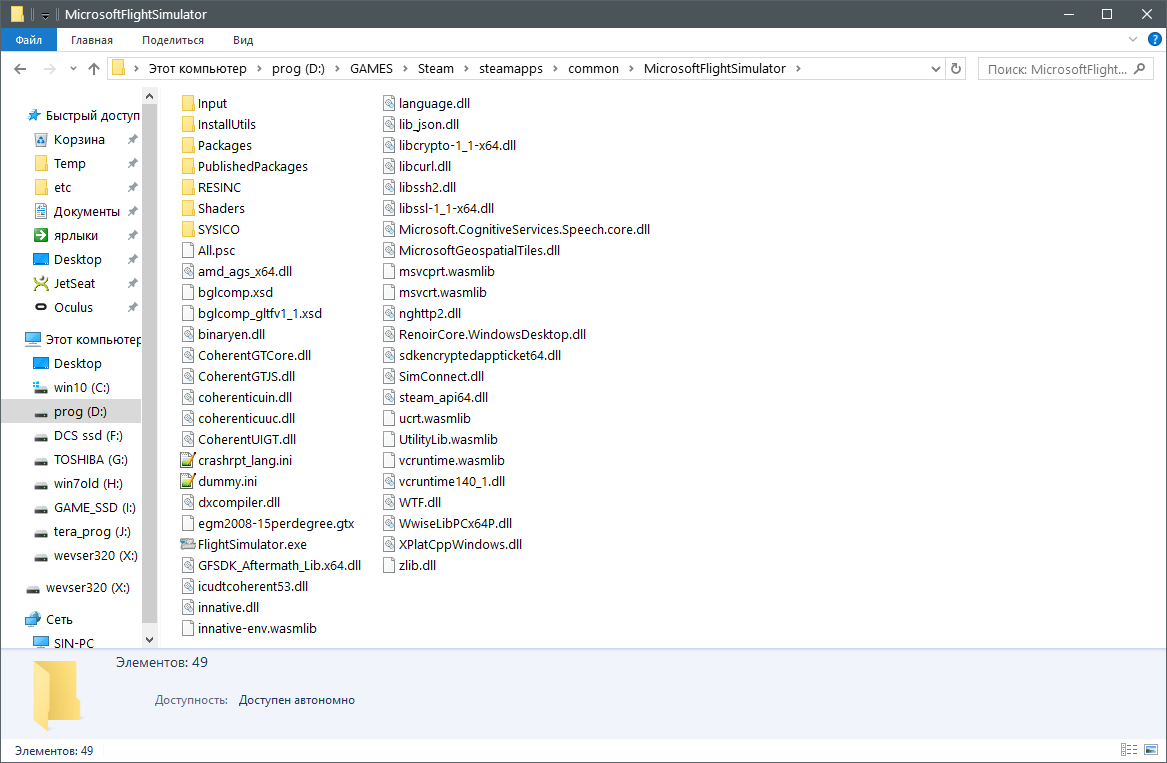Viewport: 1167px width, 763px height.
Task: Select crashrpt_lang.ini file icon
Action: click(188, 460)
